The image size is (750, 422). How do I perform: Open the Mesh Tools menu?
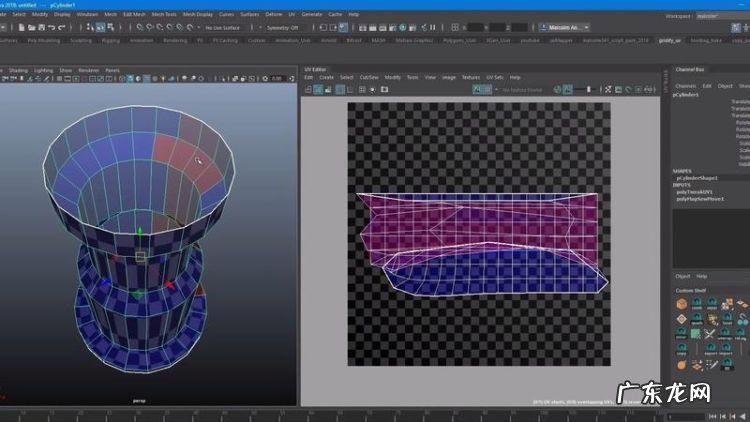click(x=163, y=15)
